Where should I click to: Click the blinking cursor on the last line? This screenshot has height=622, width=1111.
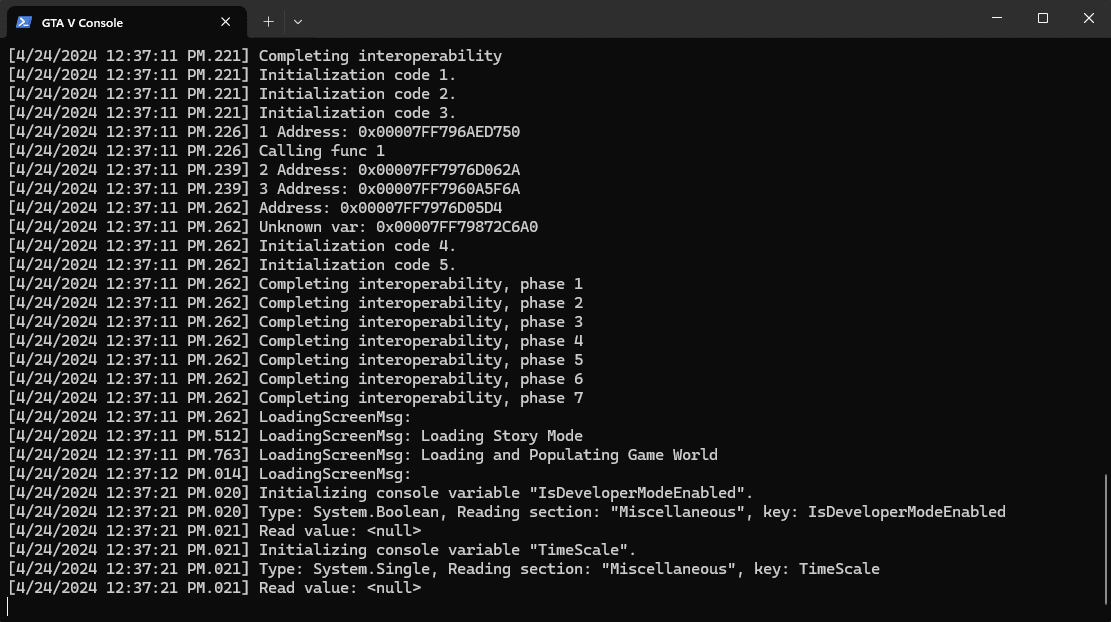(8, 607)
